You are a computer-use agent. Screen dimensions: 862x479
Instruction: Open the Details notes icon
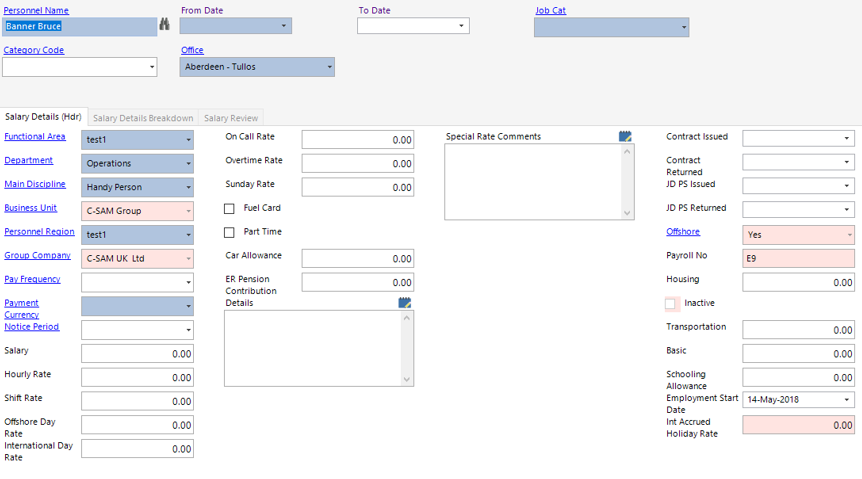click(x=405, y=302)
